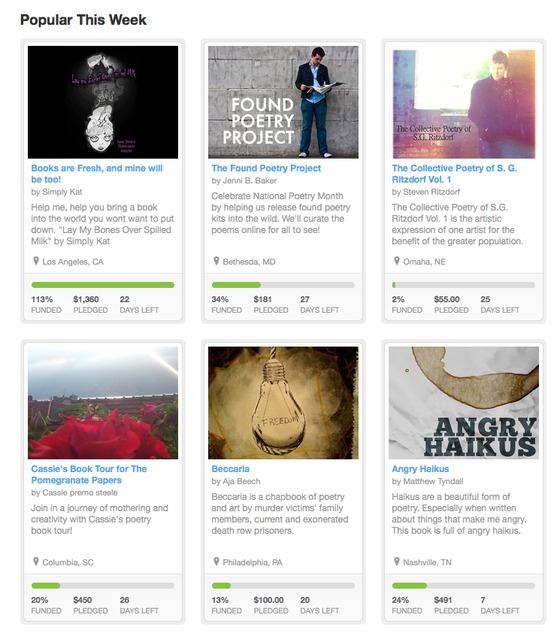This screenshot has height=636, width=560.
Task: Click author name 'by Matthew Tyndall'
Action: point(427,481)
